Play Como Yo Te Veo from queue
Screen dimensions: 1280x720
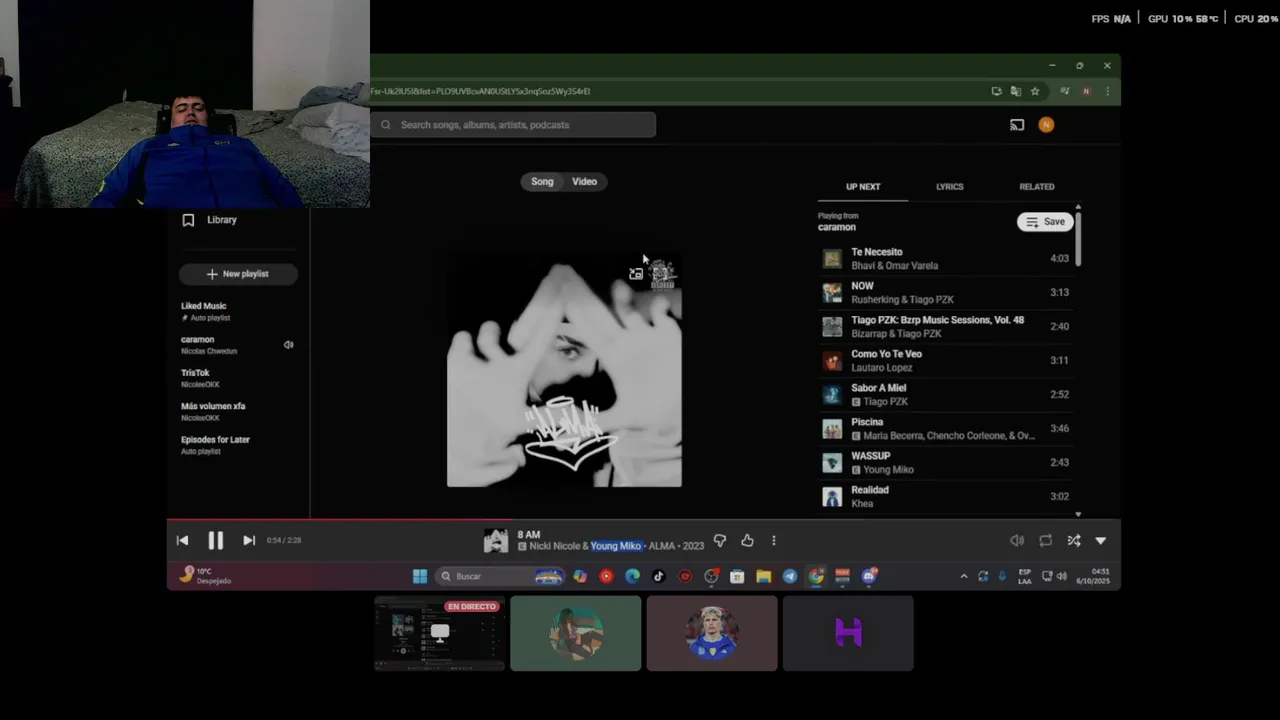click(945, 361)
